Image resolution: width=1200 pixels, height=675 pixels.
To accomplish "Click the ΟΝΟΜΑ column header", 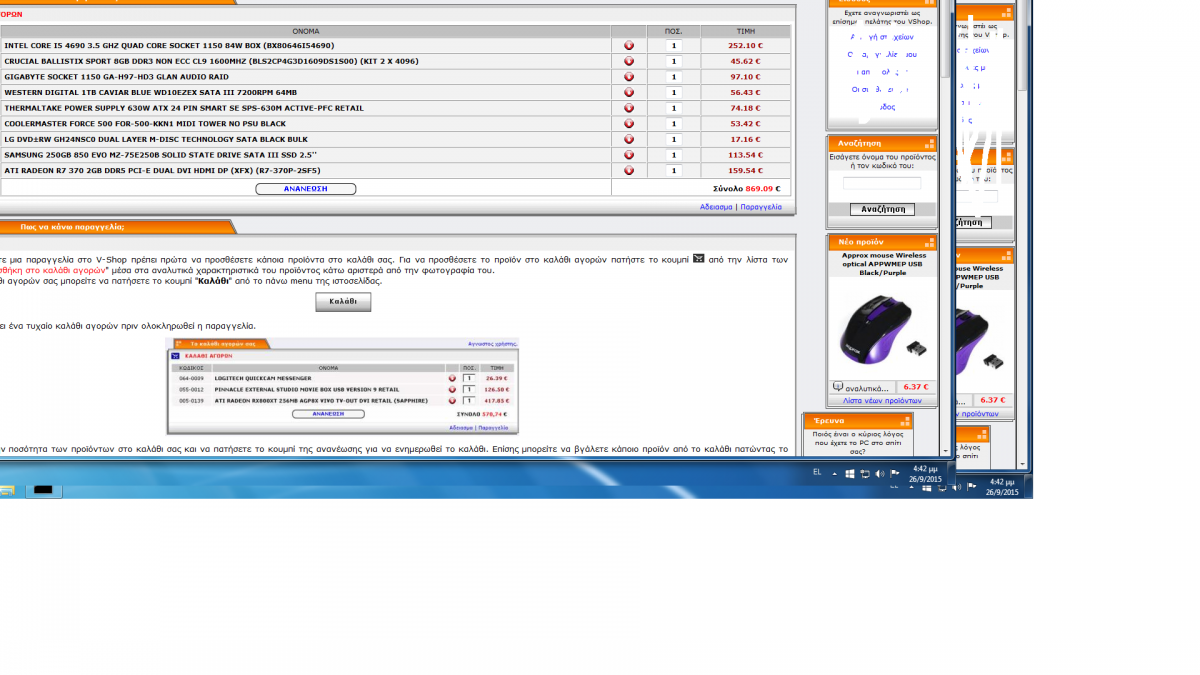I will [306, 31].
